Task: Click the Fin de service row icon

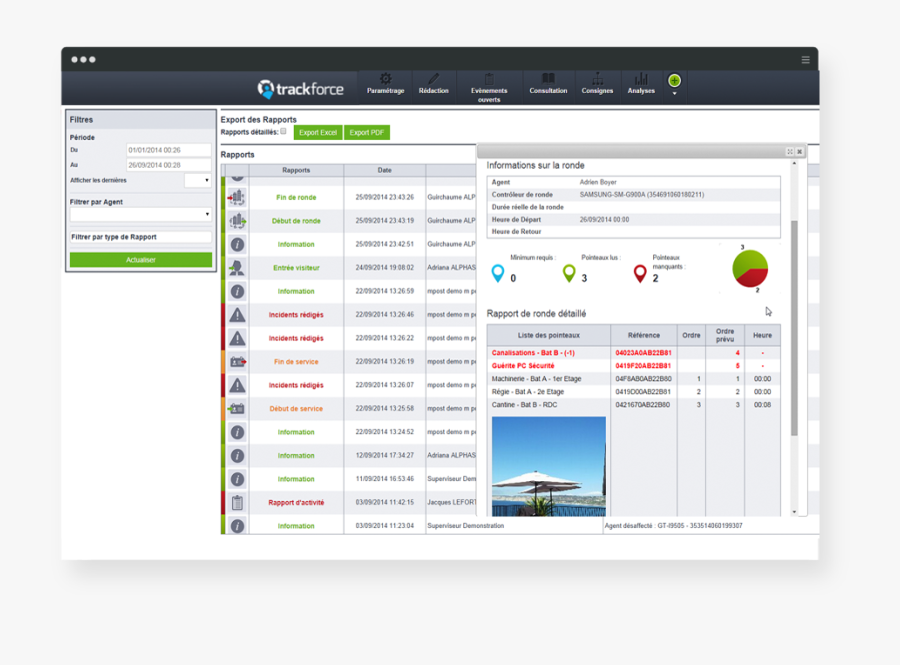Action: 237,362
